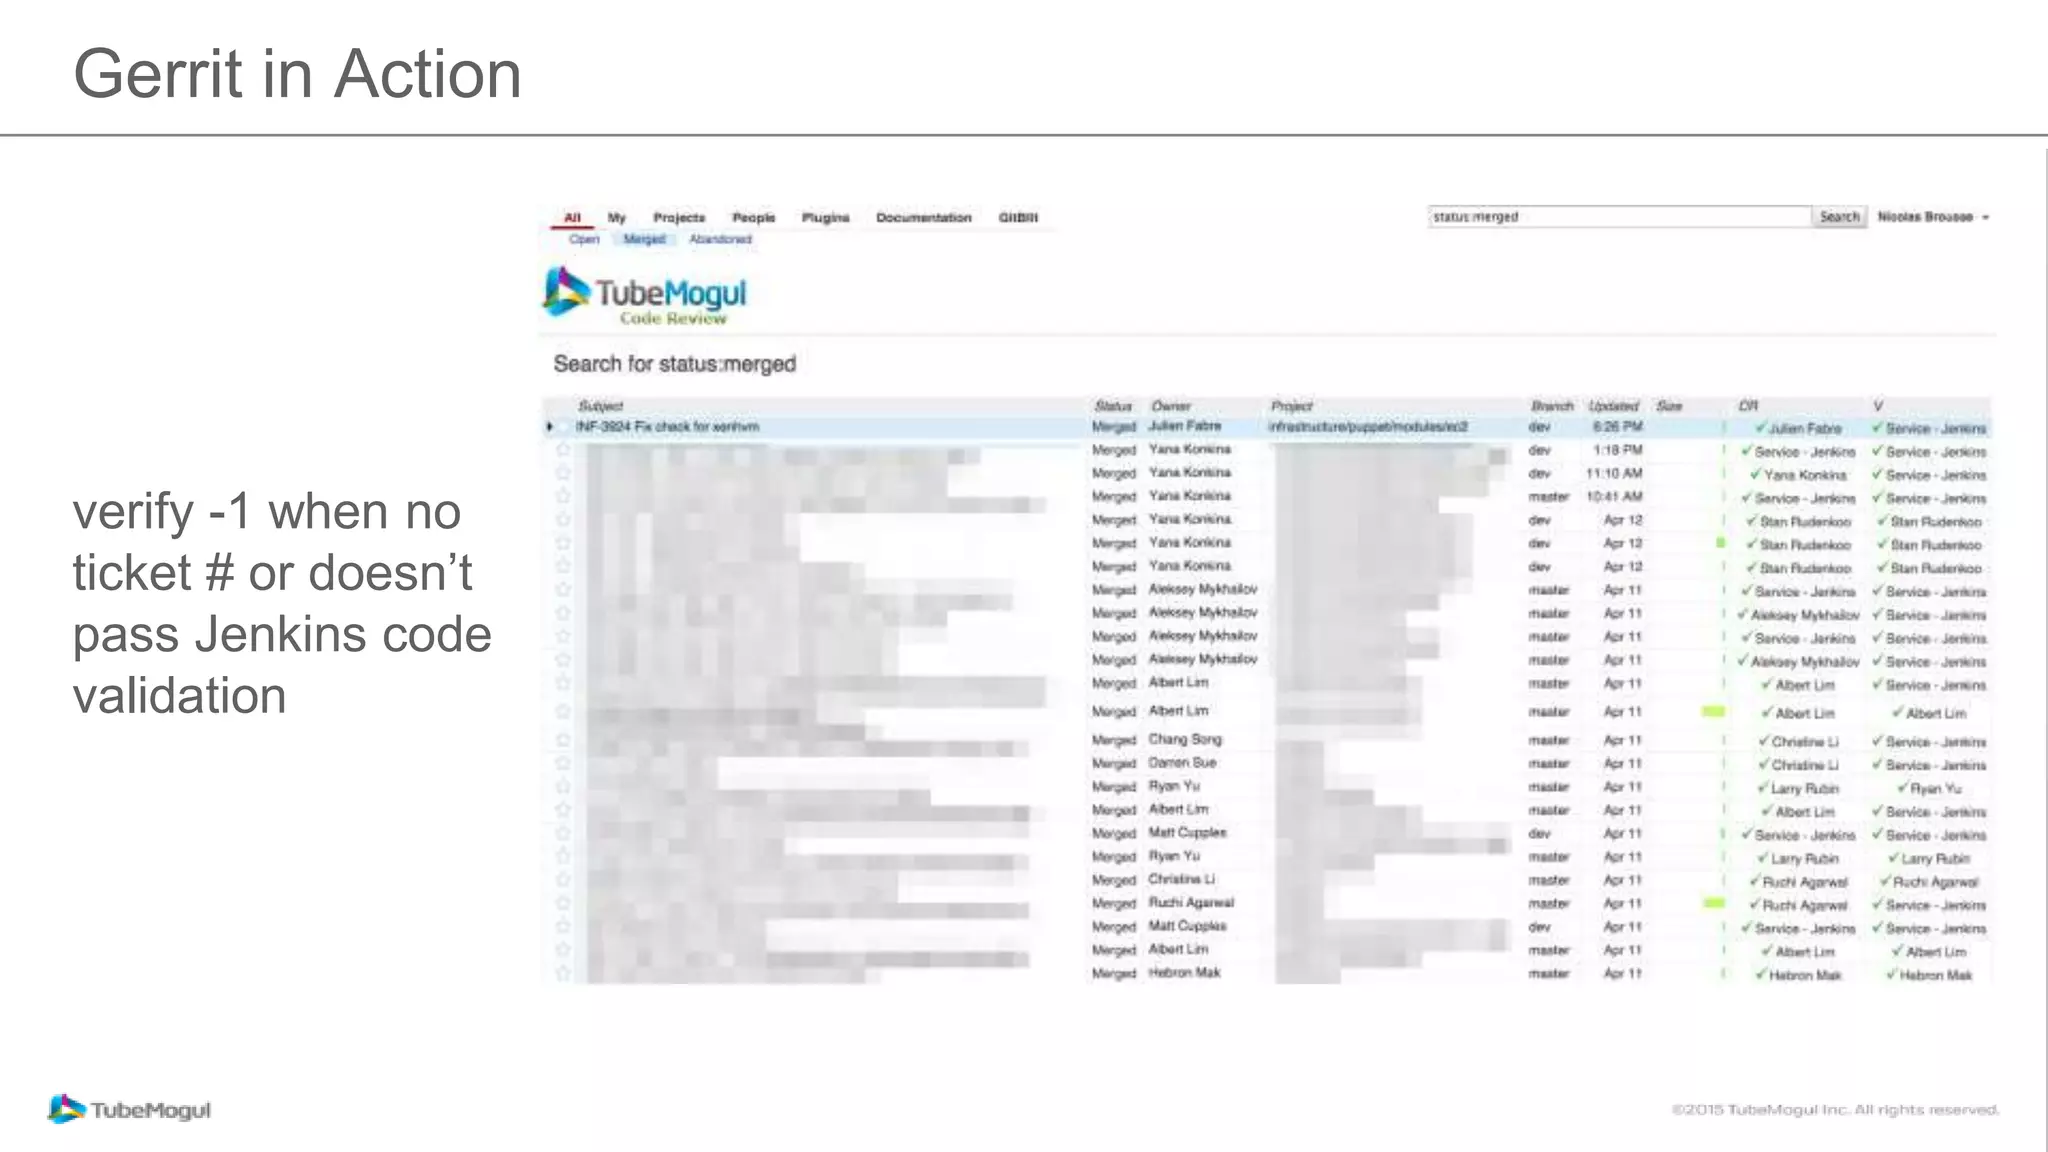
Task: Open the Projects menu
Action: click(x=679, y=217)
